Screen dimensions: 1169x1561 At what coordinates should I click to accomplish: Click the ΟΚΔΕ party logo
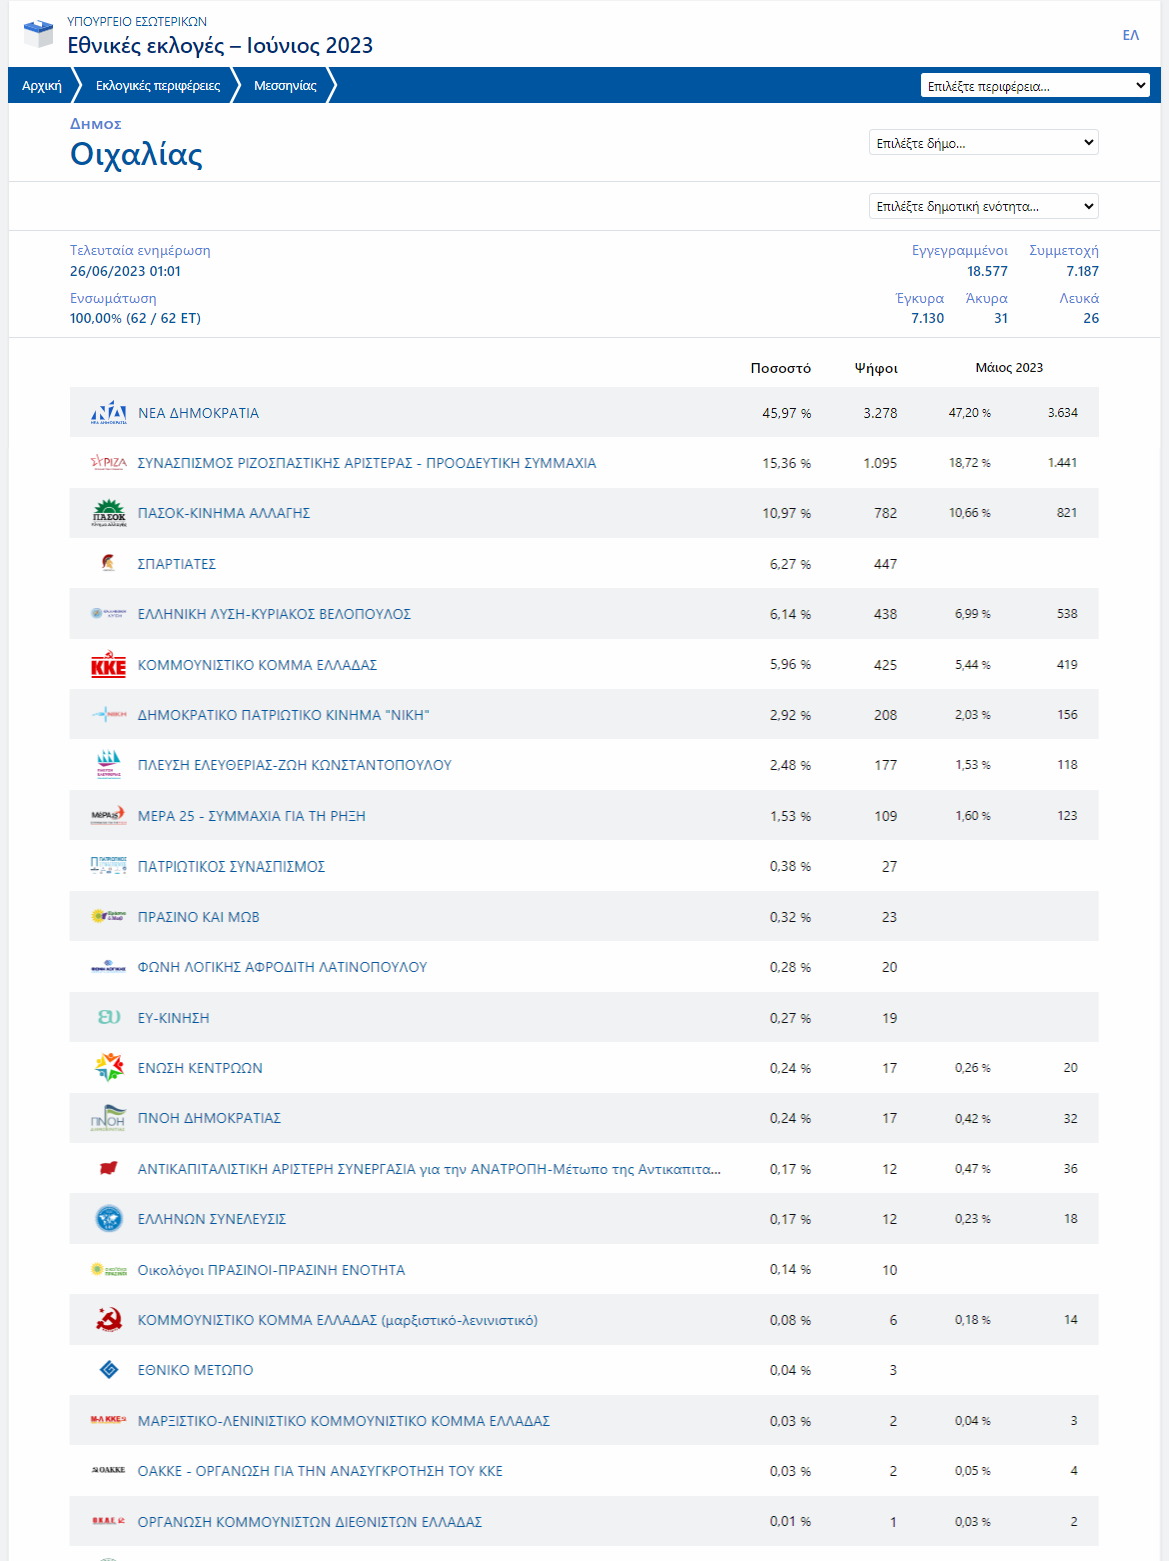point(109,1521)
